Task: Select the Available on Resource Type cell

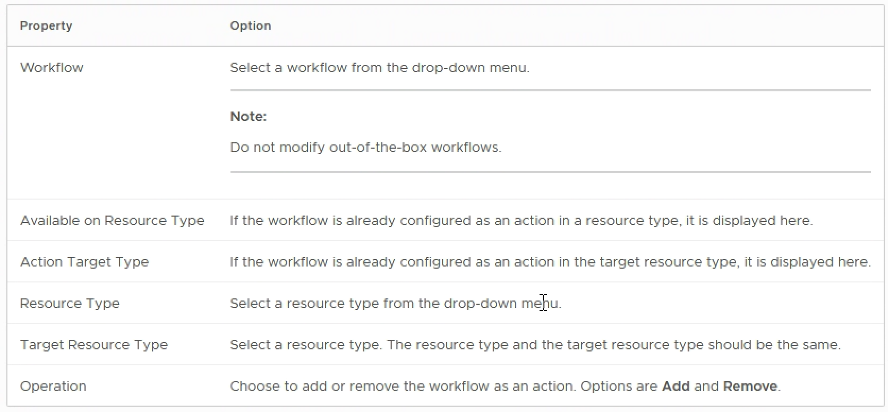Action: click(x=112, y=220)
